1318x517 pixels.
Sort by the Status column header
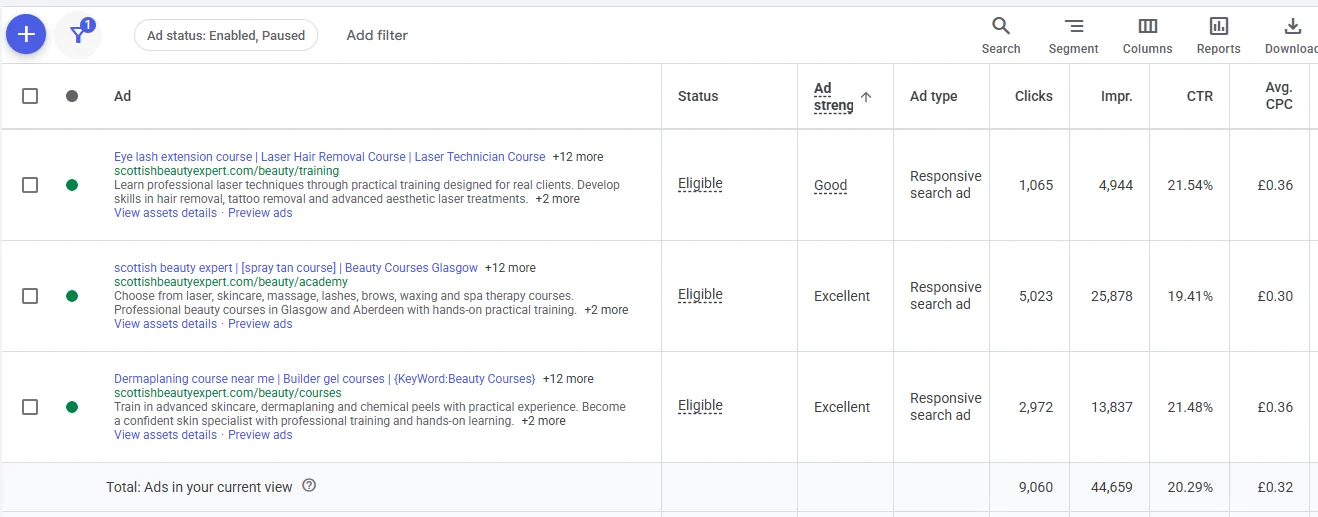[x=698, y=96]
